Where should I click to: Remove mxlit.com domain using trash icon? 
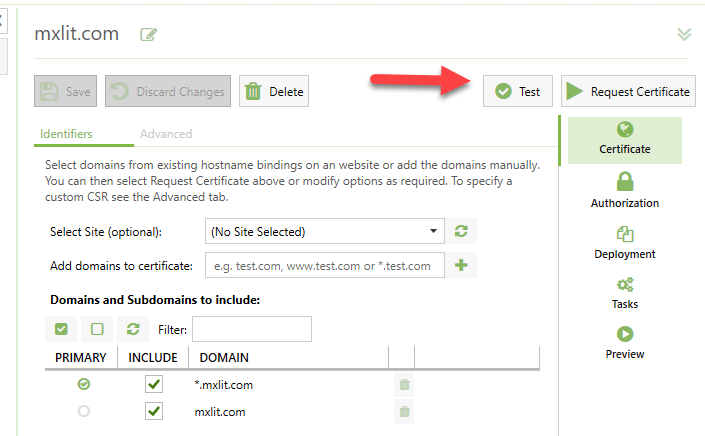click(x=404, y=411)
